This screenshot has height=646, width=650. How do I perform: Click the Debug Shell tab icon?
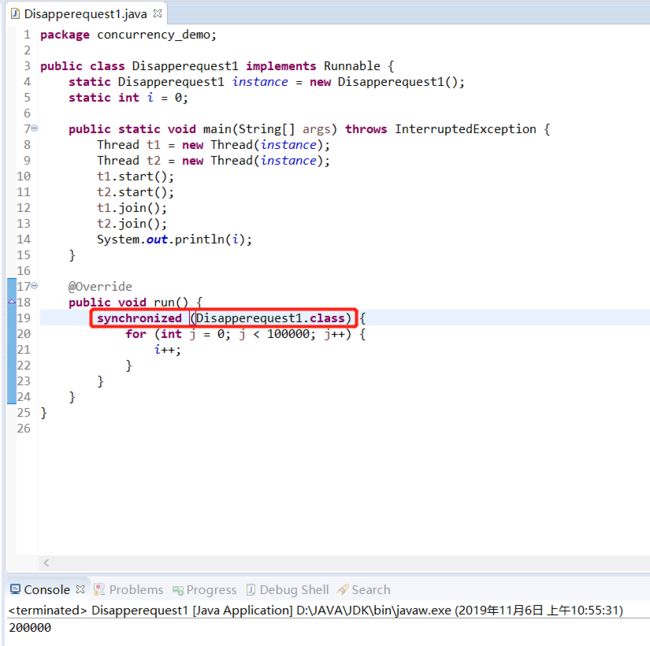[x=251, y=590]
